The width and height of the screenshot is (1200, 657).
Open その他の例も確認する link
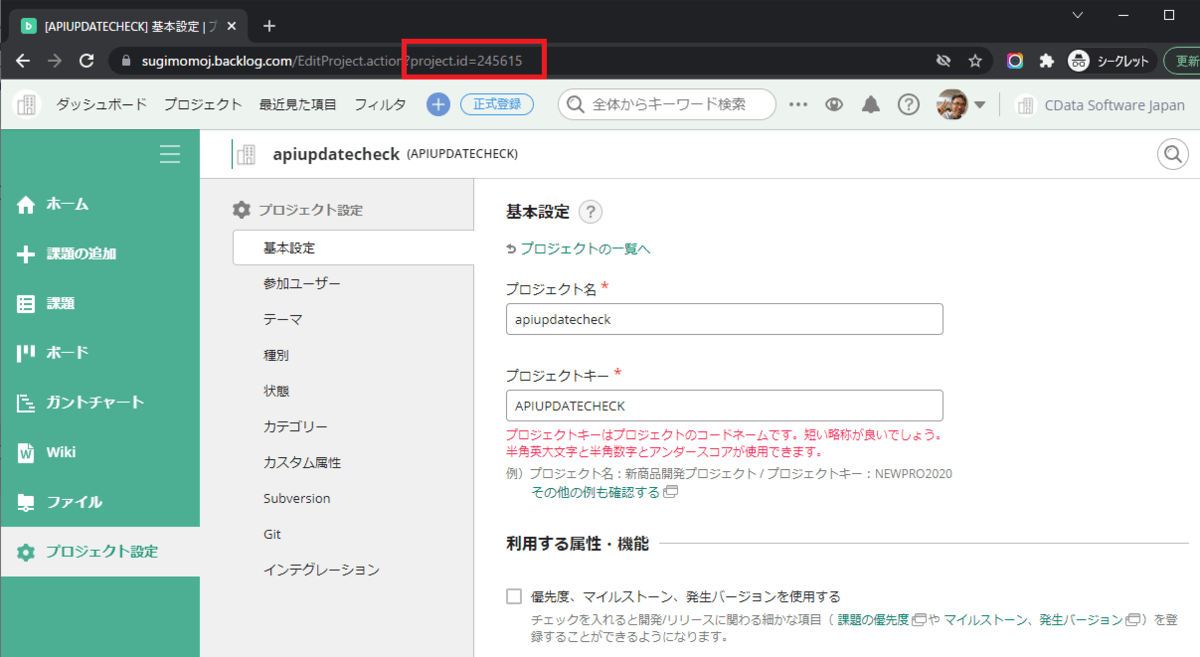coord(604,492)
